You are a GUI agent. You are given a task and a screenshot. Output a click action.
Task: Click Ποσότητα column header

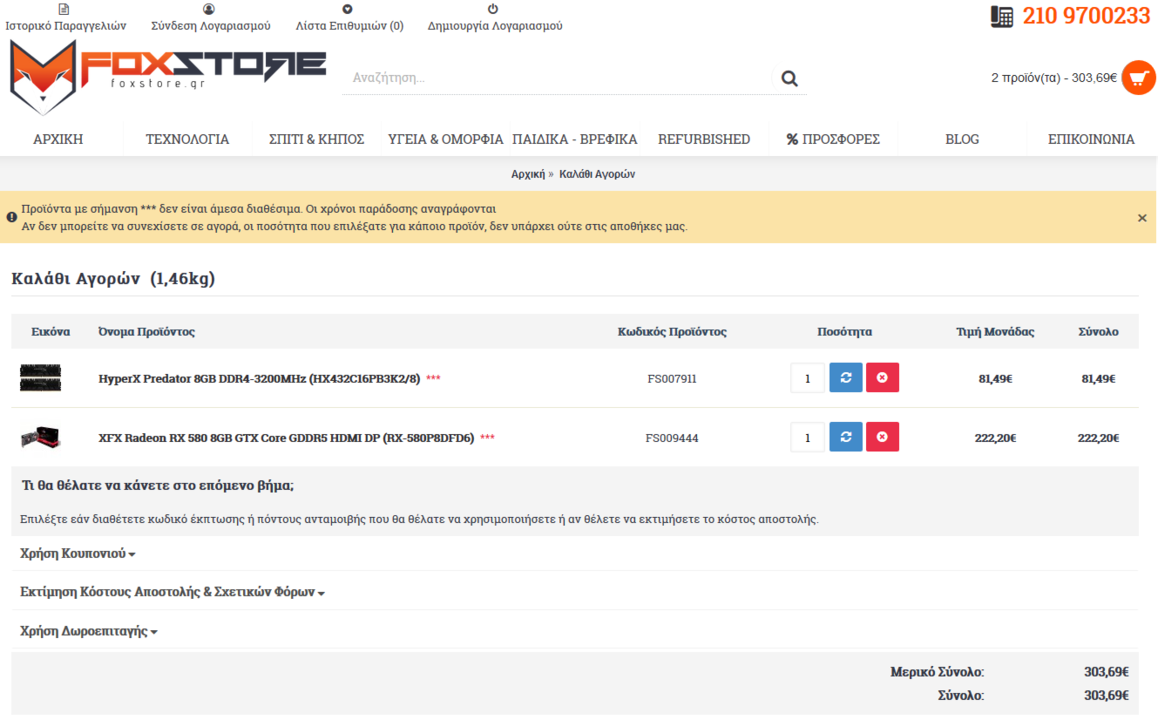(844, 332)
